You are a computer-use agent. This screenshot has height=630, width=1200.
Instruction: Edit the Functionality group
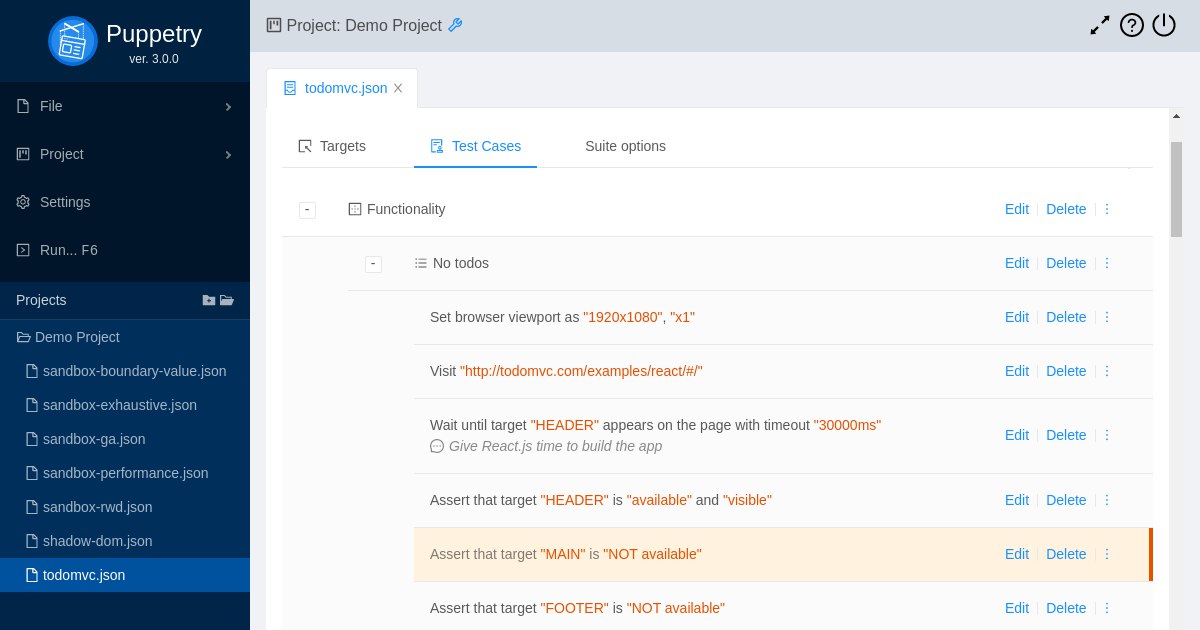point(1017,209)
